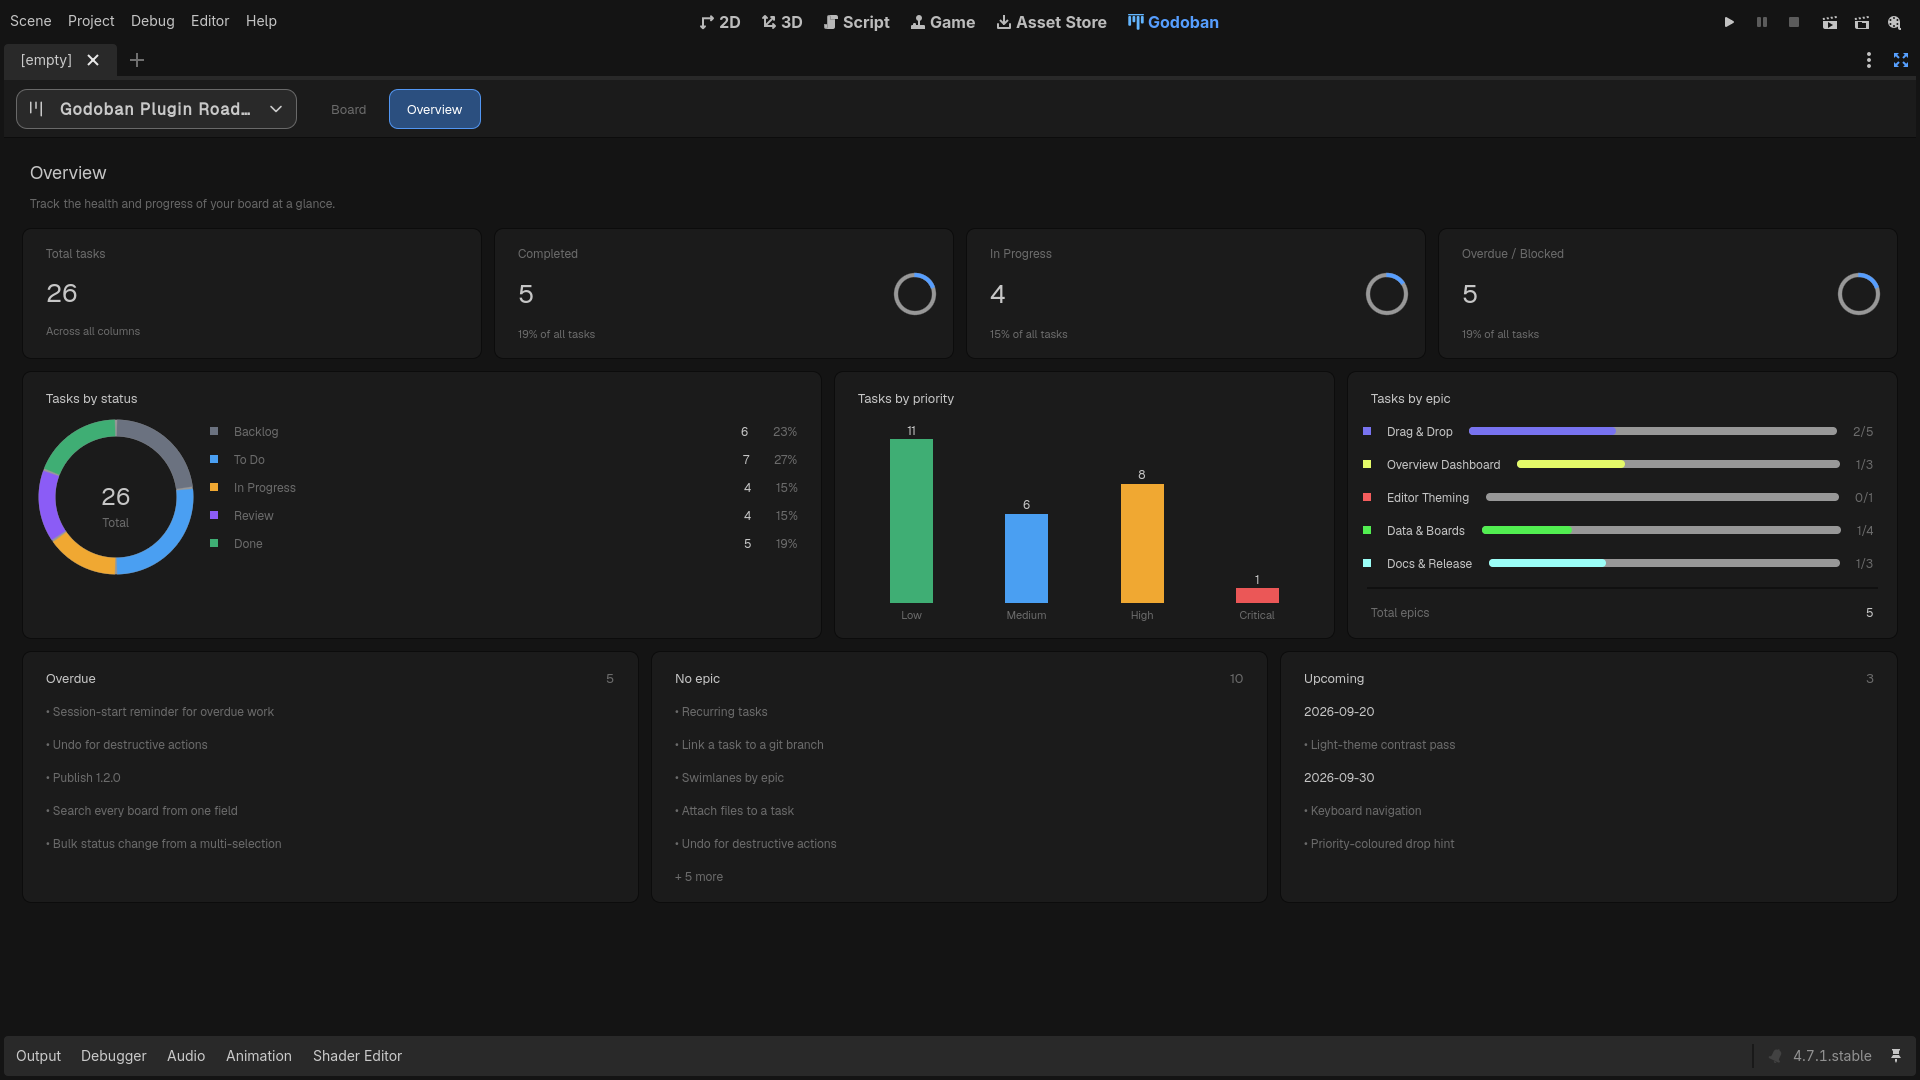Screen dimensions: 1920x1080
Task: Open the Debugger bottom panel
Action: pos(113,1056)
